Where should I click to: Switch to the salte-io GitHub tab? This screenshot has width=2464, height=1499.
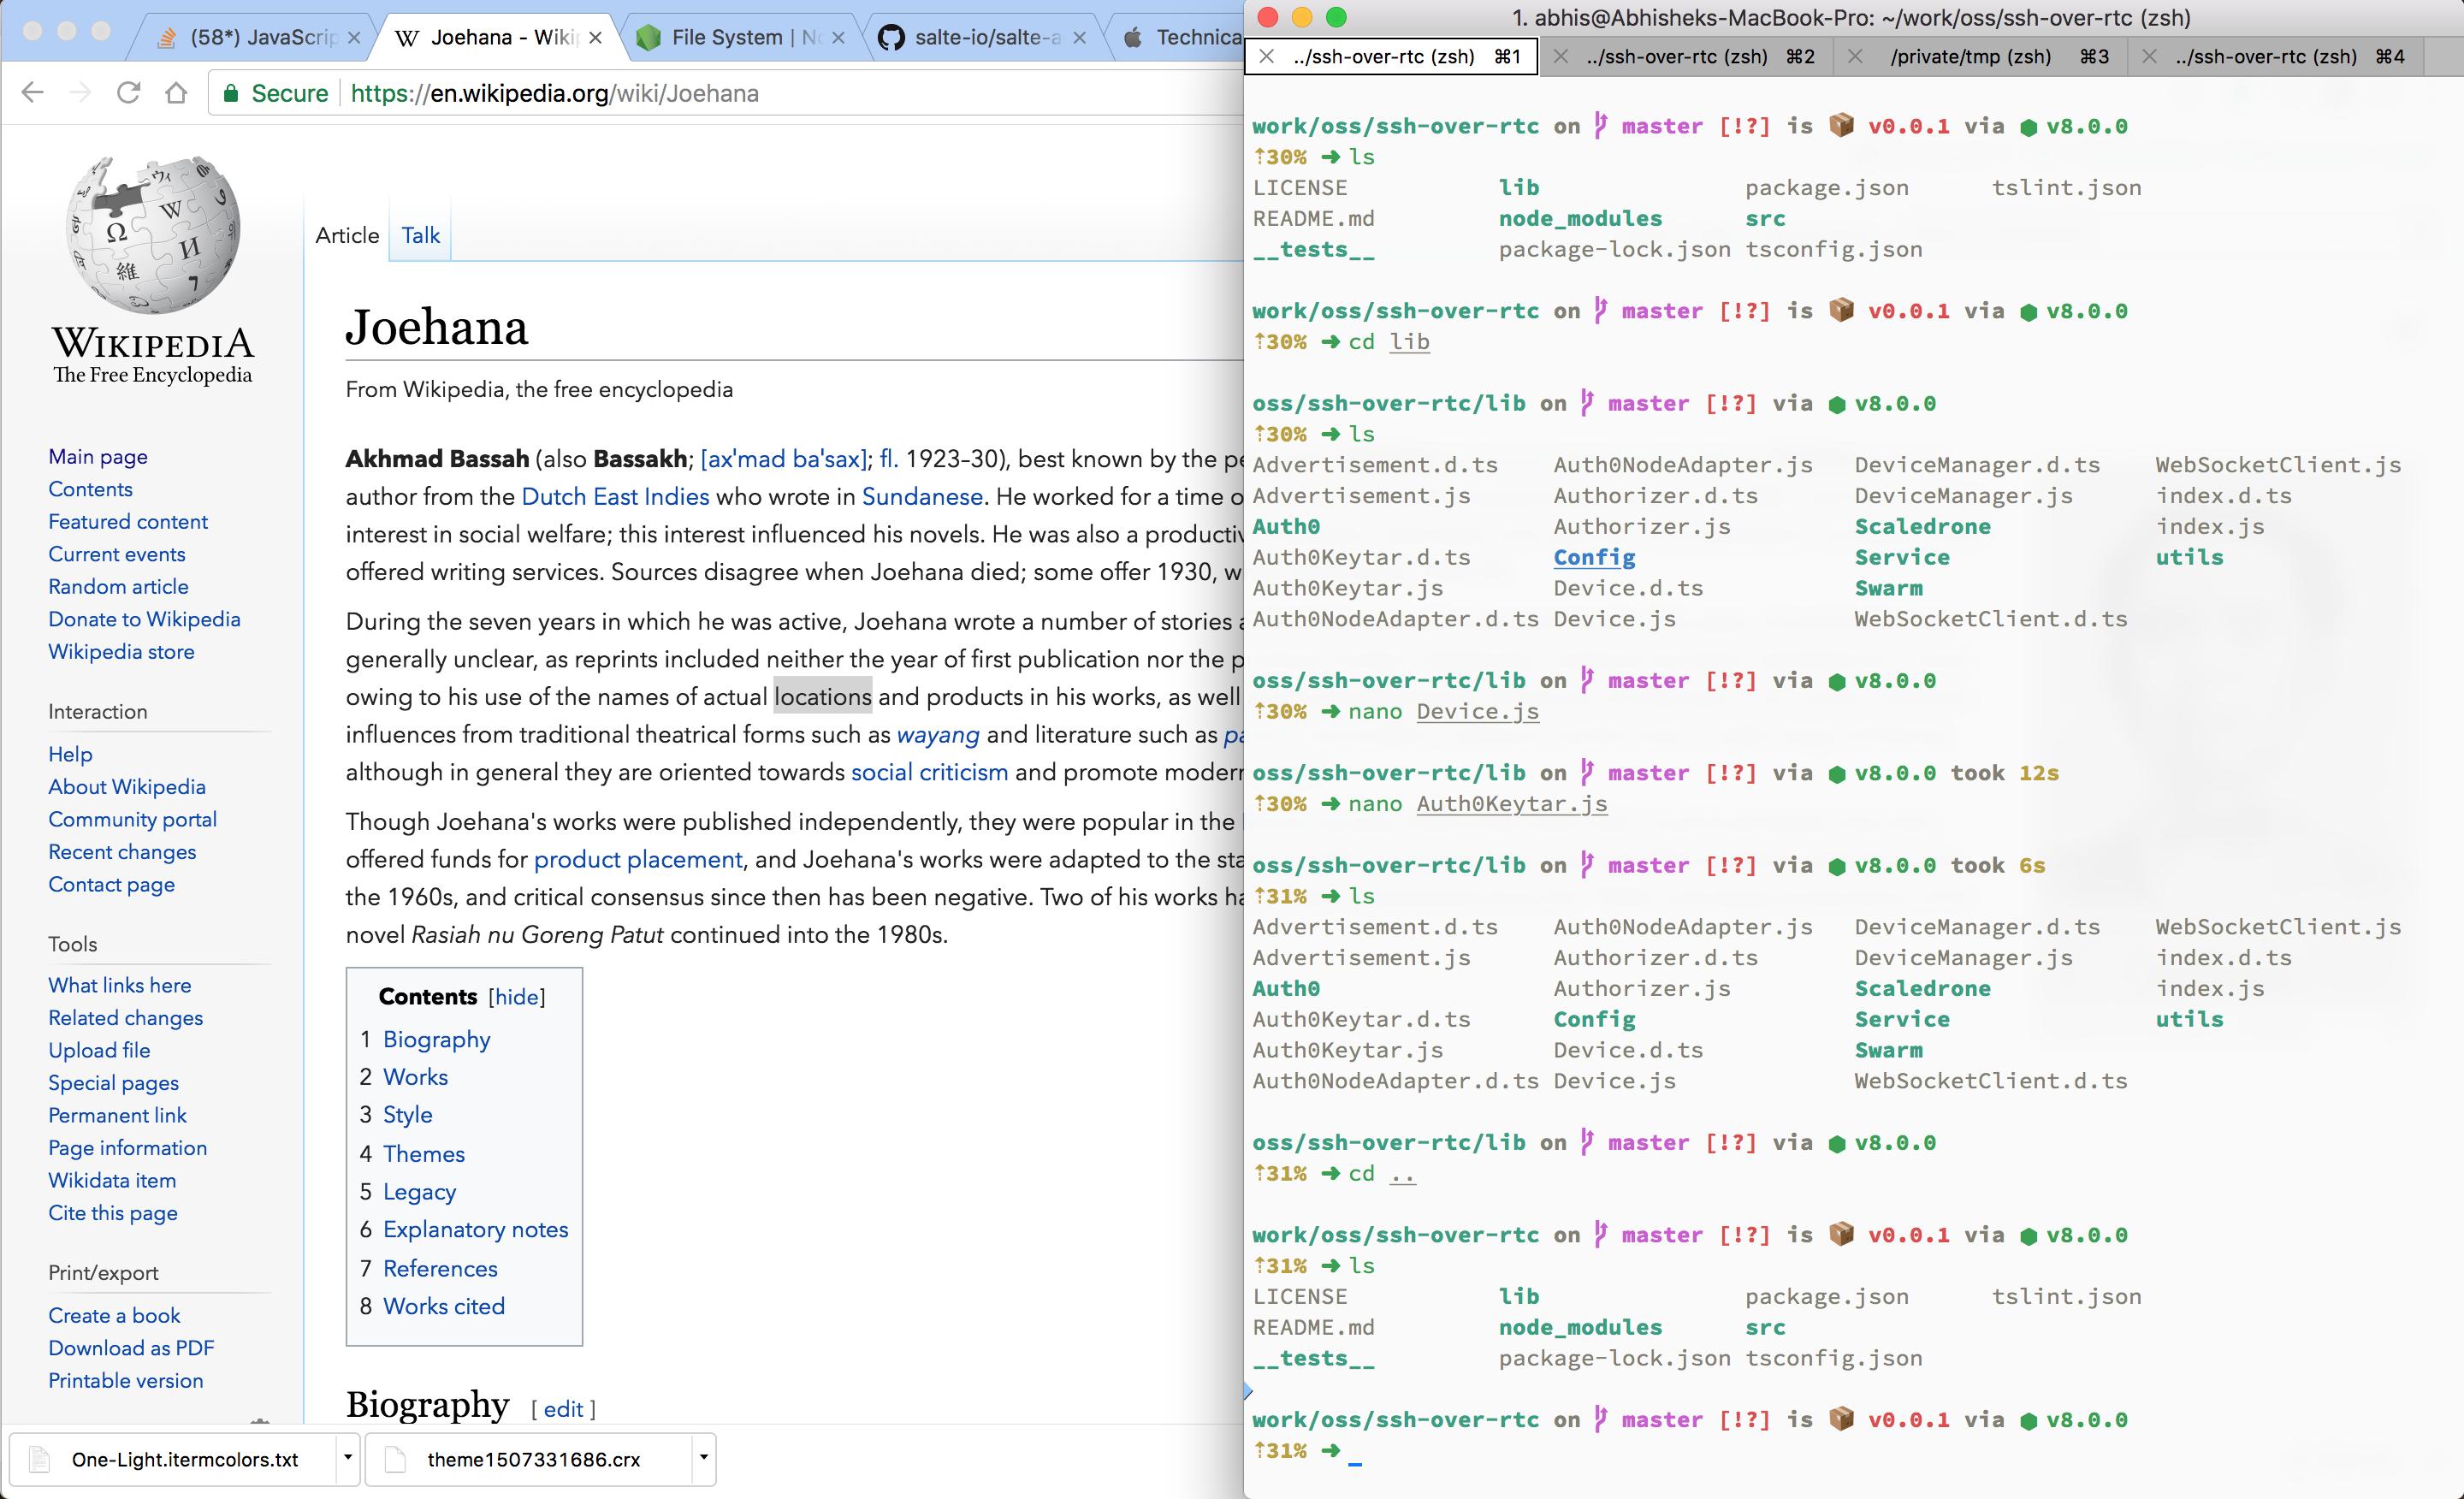[982, 38]
